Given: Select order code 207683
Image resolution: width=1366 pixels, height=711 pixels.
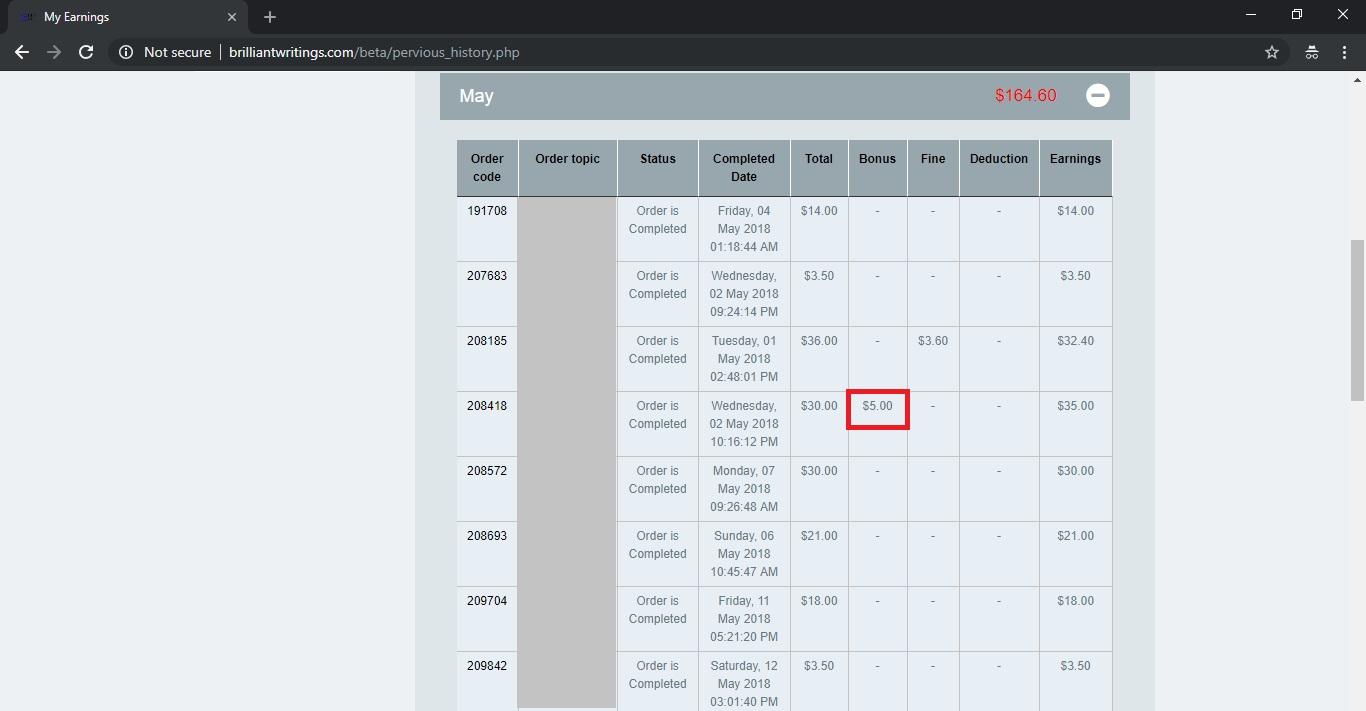Looking at the screenshot, I should point(487,276).
